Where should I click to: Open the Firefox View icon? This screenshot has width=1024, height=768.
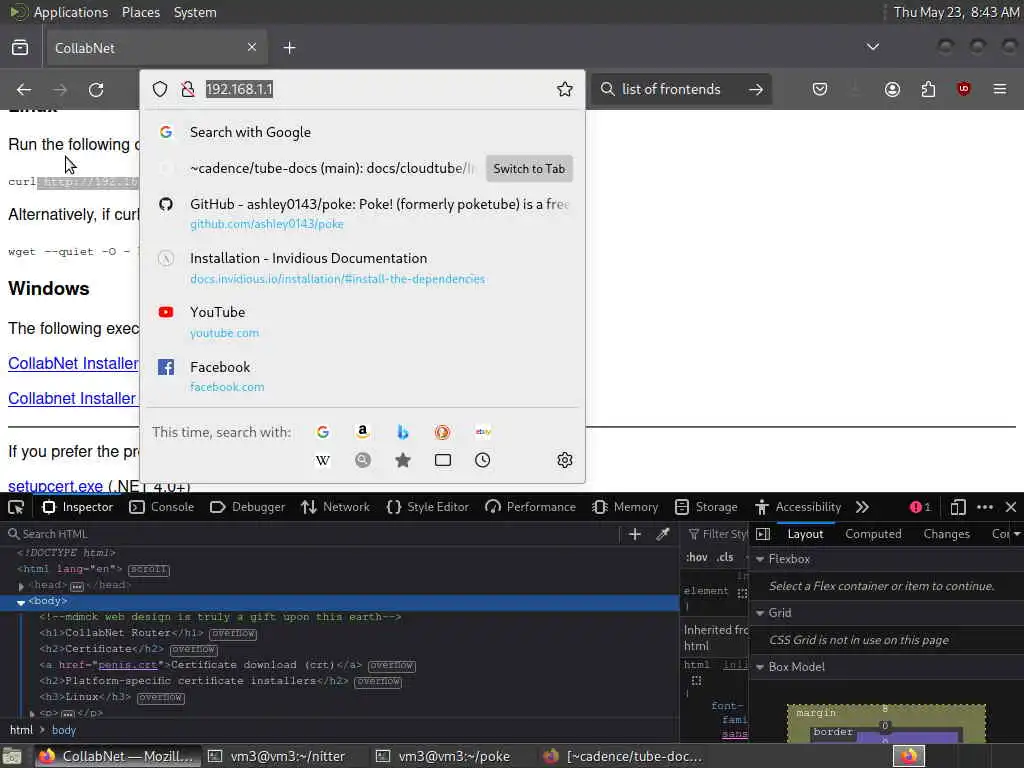[20, 48]
